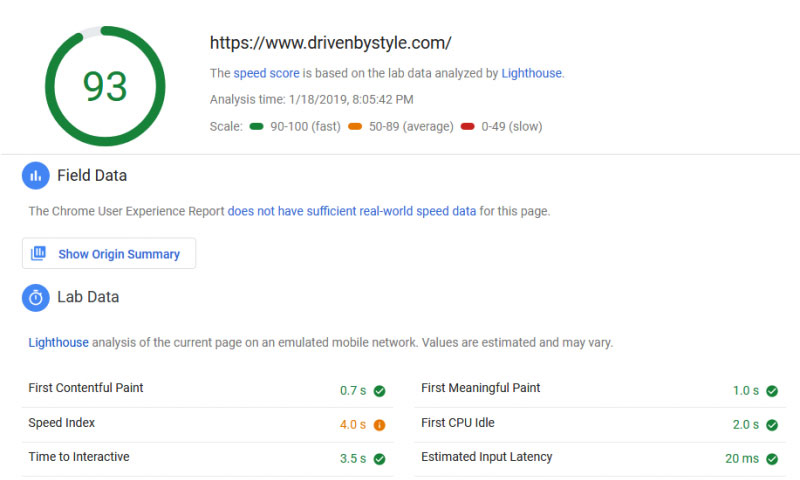Click green check icon beside First Contentful Paint

[x=379, y=391]
